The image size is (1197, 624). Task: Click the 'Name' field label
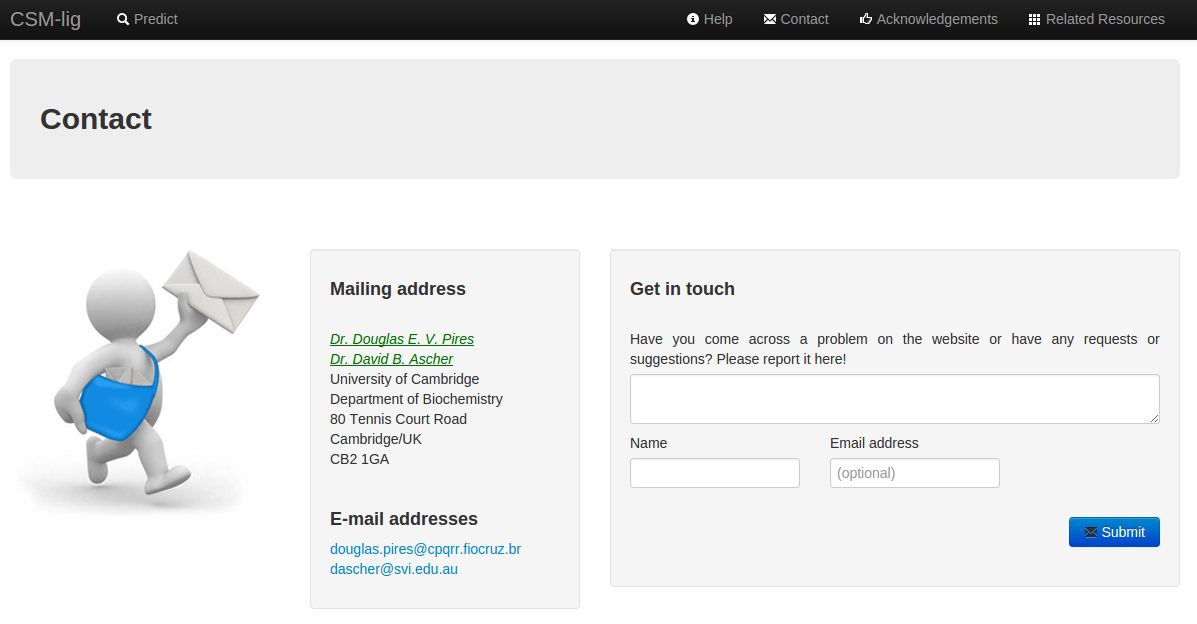pyautogui.click(x=648, y=443)
